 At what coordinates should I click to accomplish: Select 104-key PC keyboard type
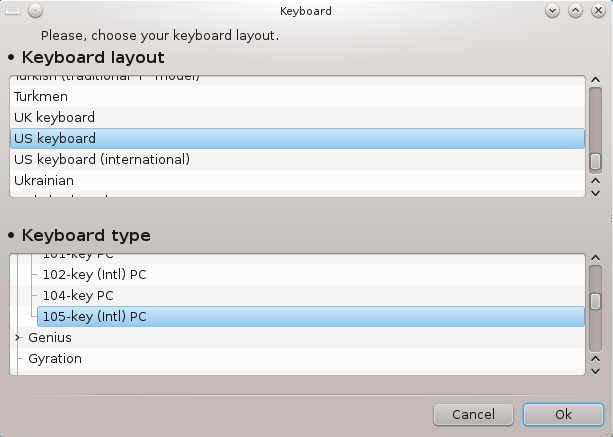311,296
